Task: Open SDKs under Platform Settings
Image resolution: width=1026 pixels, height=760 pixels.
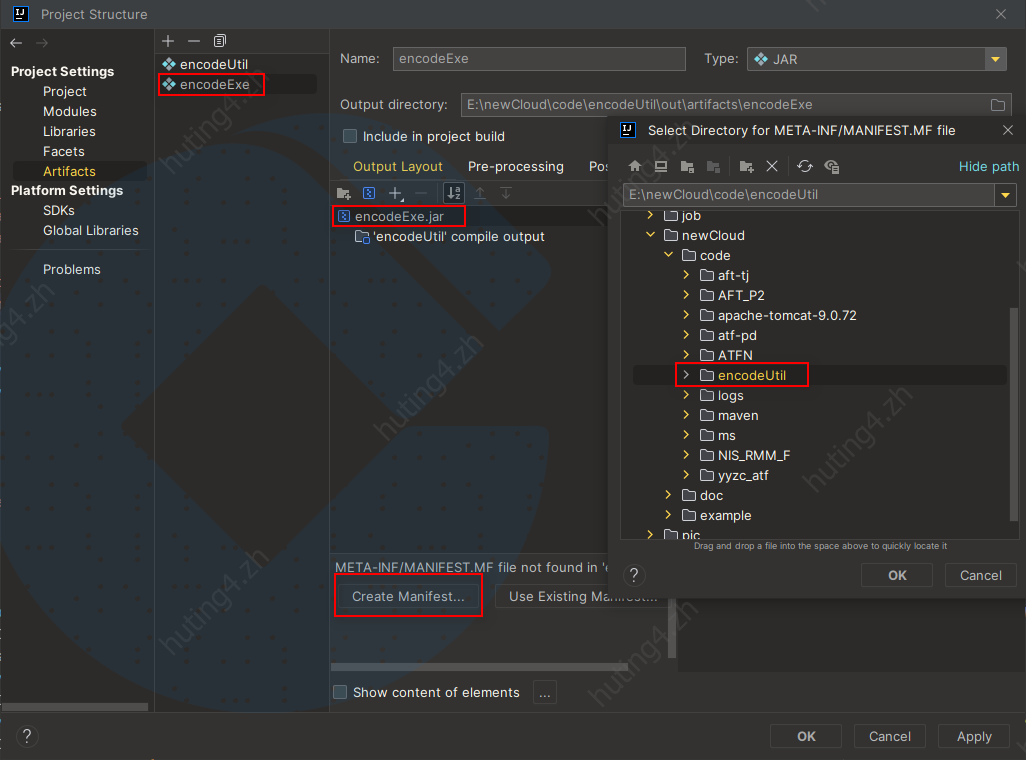Action: click(x=59, y=211)
